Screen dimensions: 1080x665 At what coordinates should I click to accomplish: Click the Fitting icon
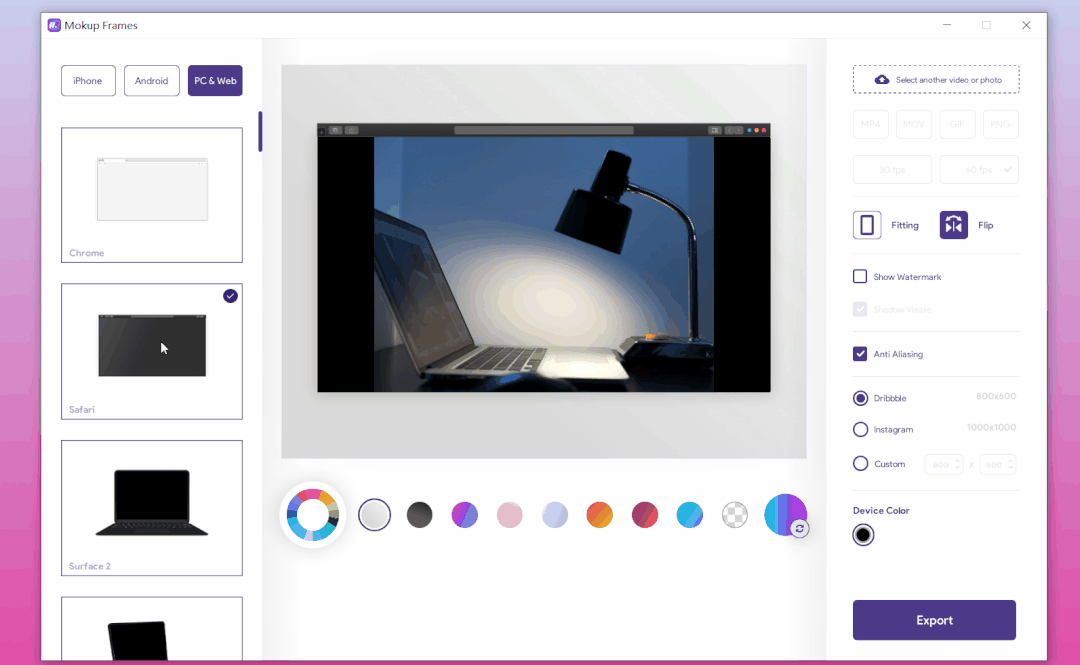click(x=866, y=225)
